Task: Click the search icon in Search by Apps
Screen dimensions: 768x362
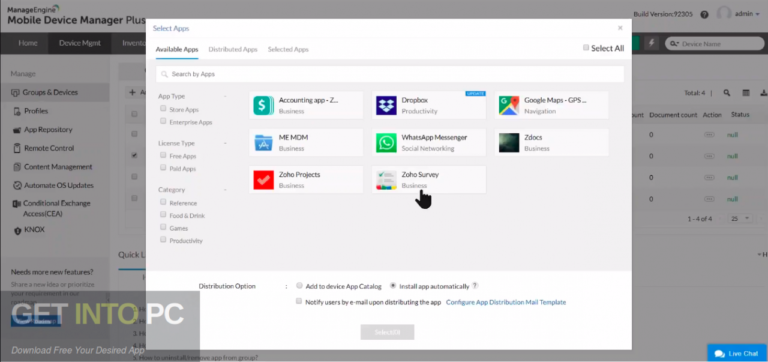Action: coord(164,74)
